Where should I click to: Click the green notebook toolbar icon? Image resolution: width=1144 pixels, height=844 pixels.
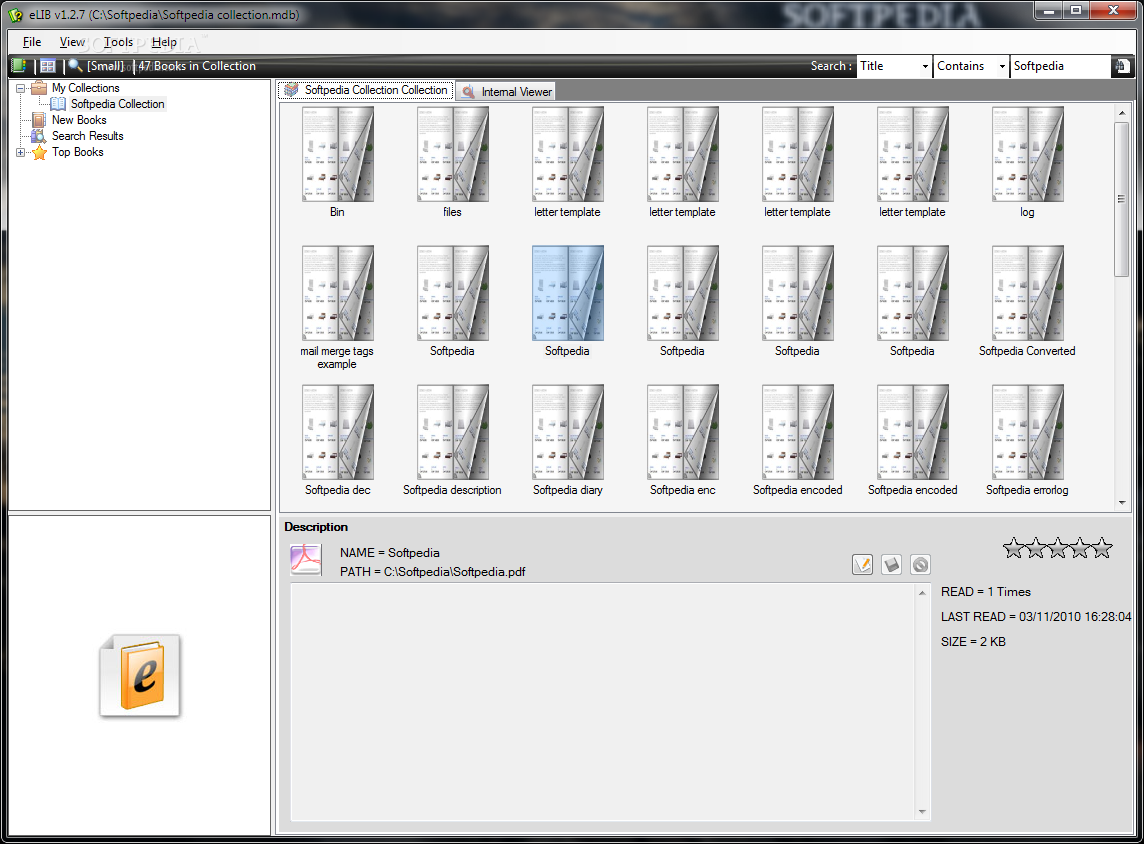pos(19,66)
